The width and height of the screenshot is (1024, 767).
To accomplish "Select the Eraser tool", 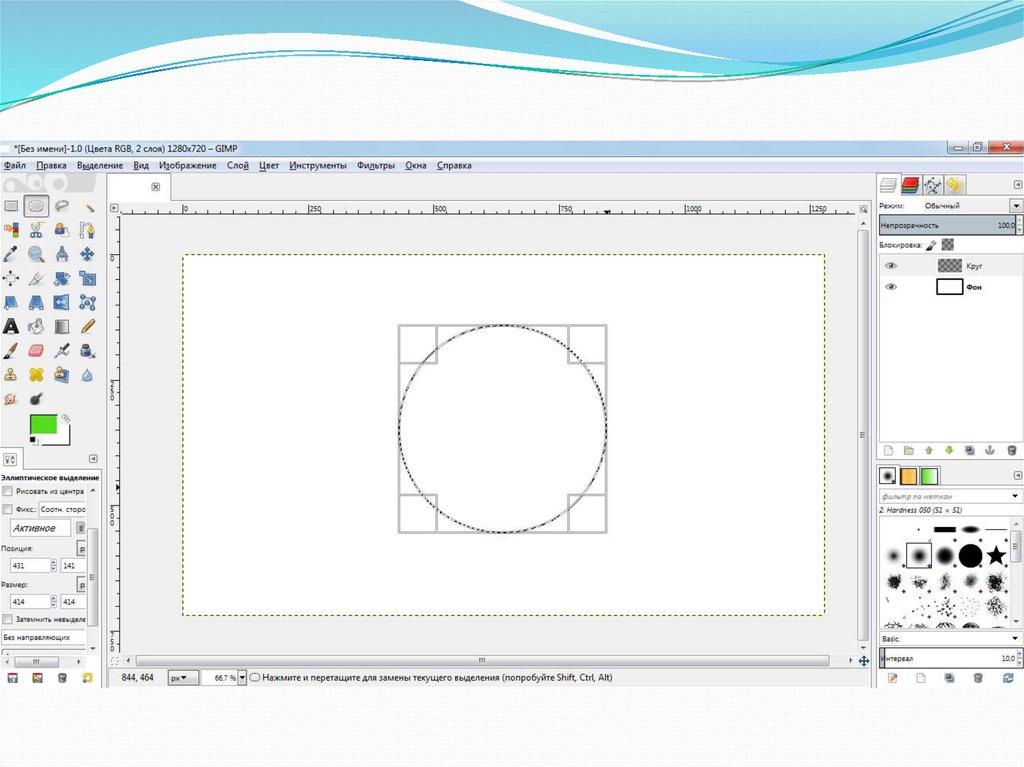I will tap(37, 351).
